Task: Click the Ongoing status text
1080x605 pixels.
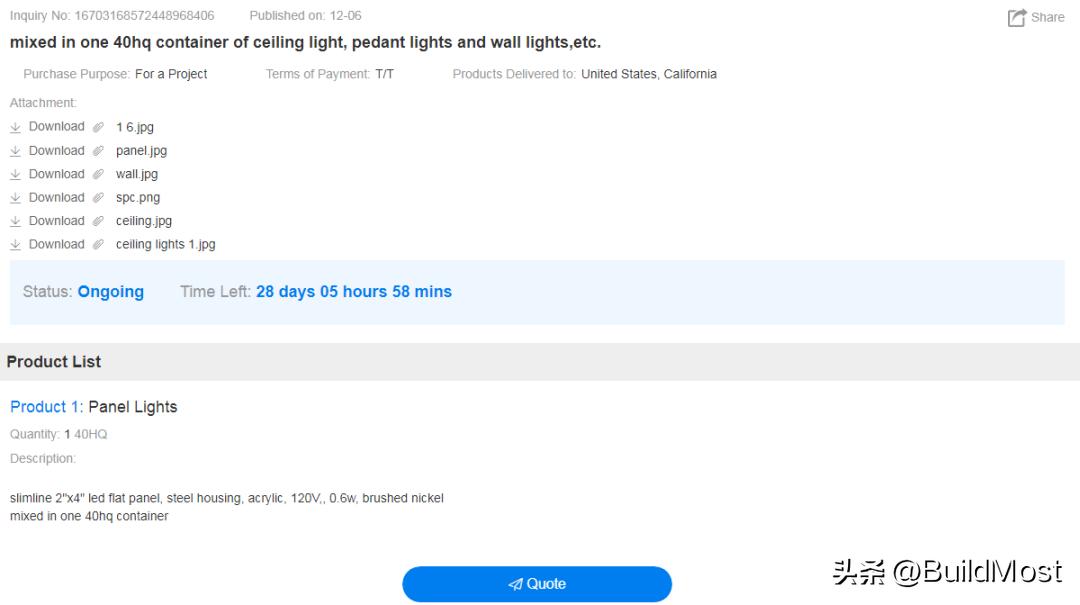Action: tap(110, 292)
